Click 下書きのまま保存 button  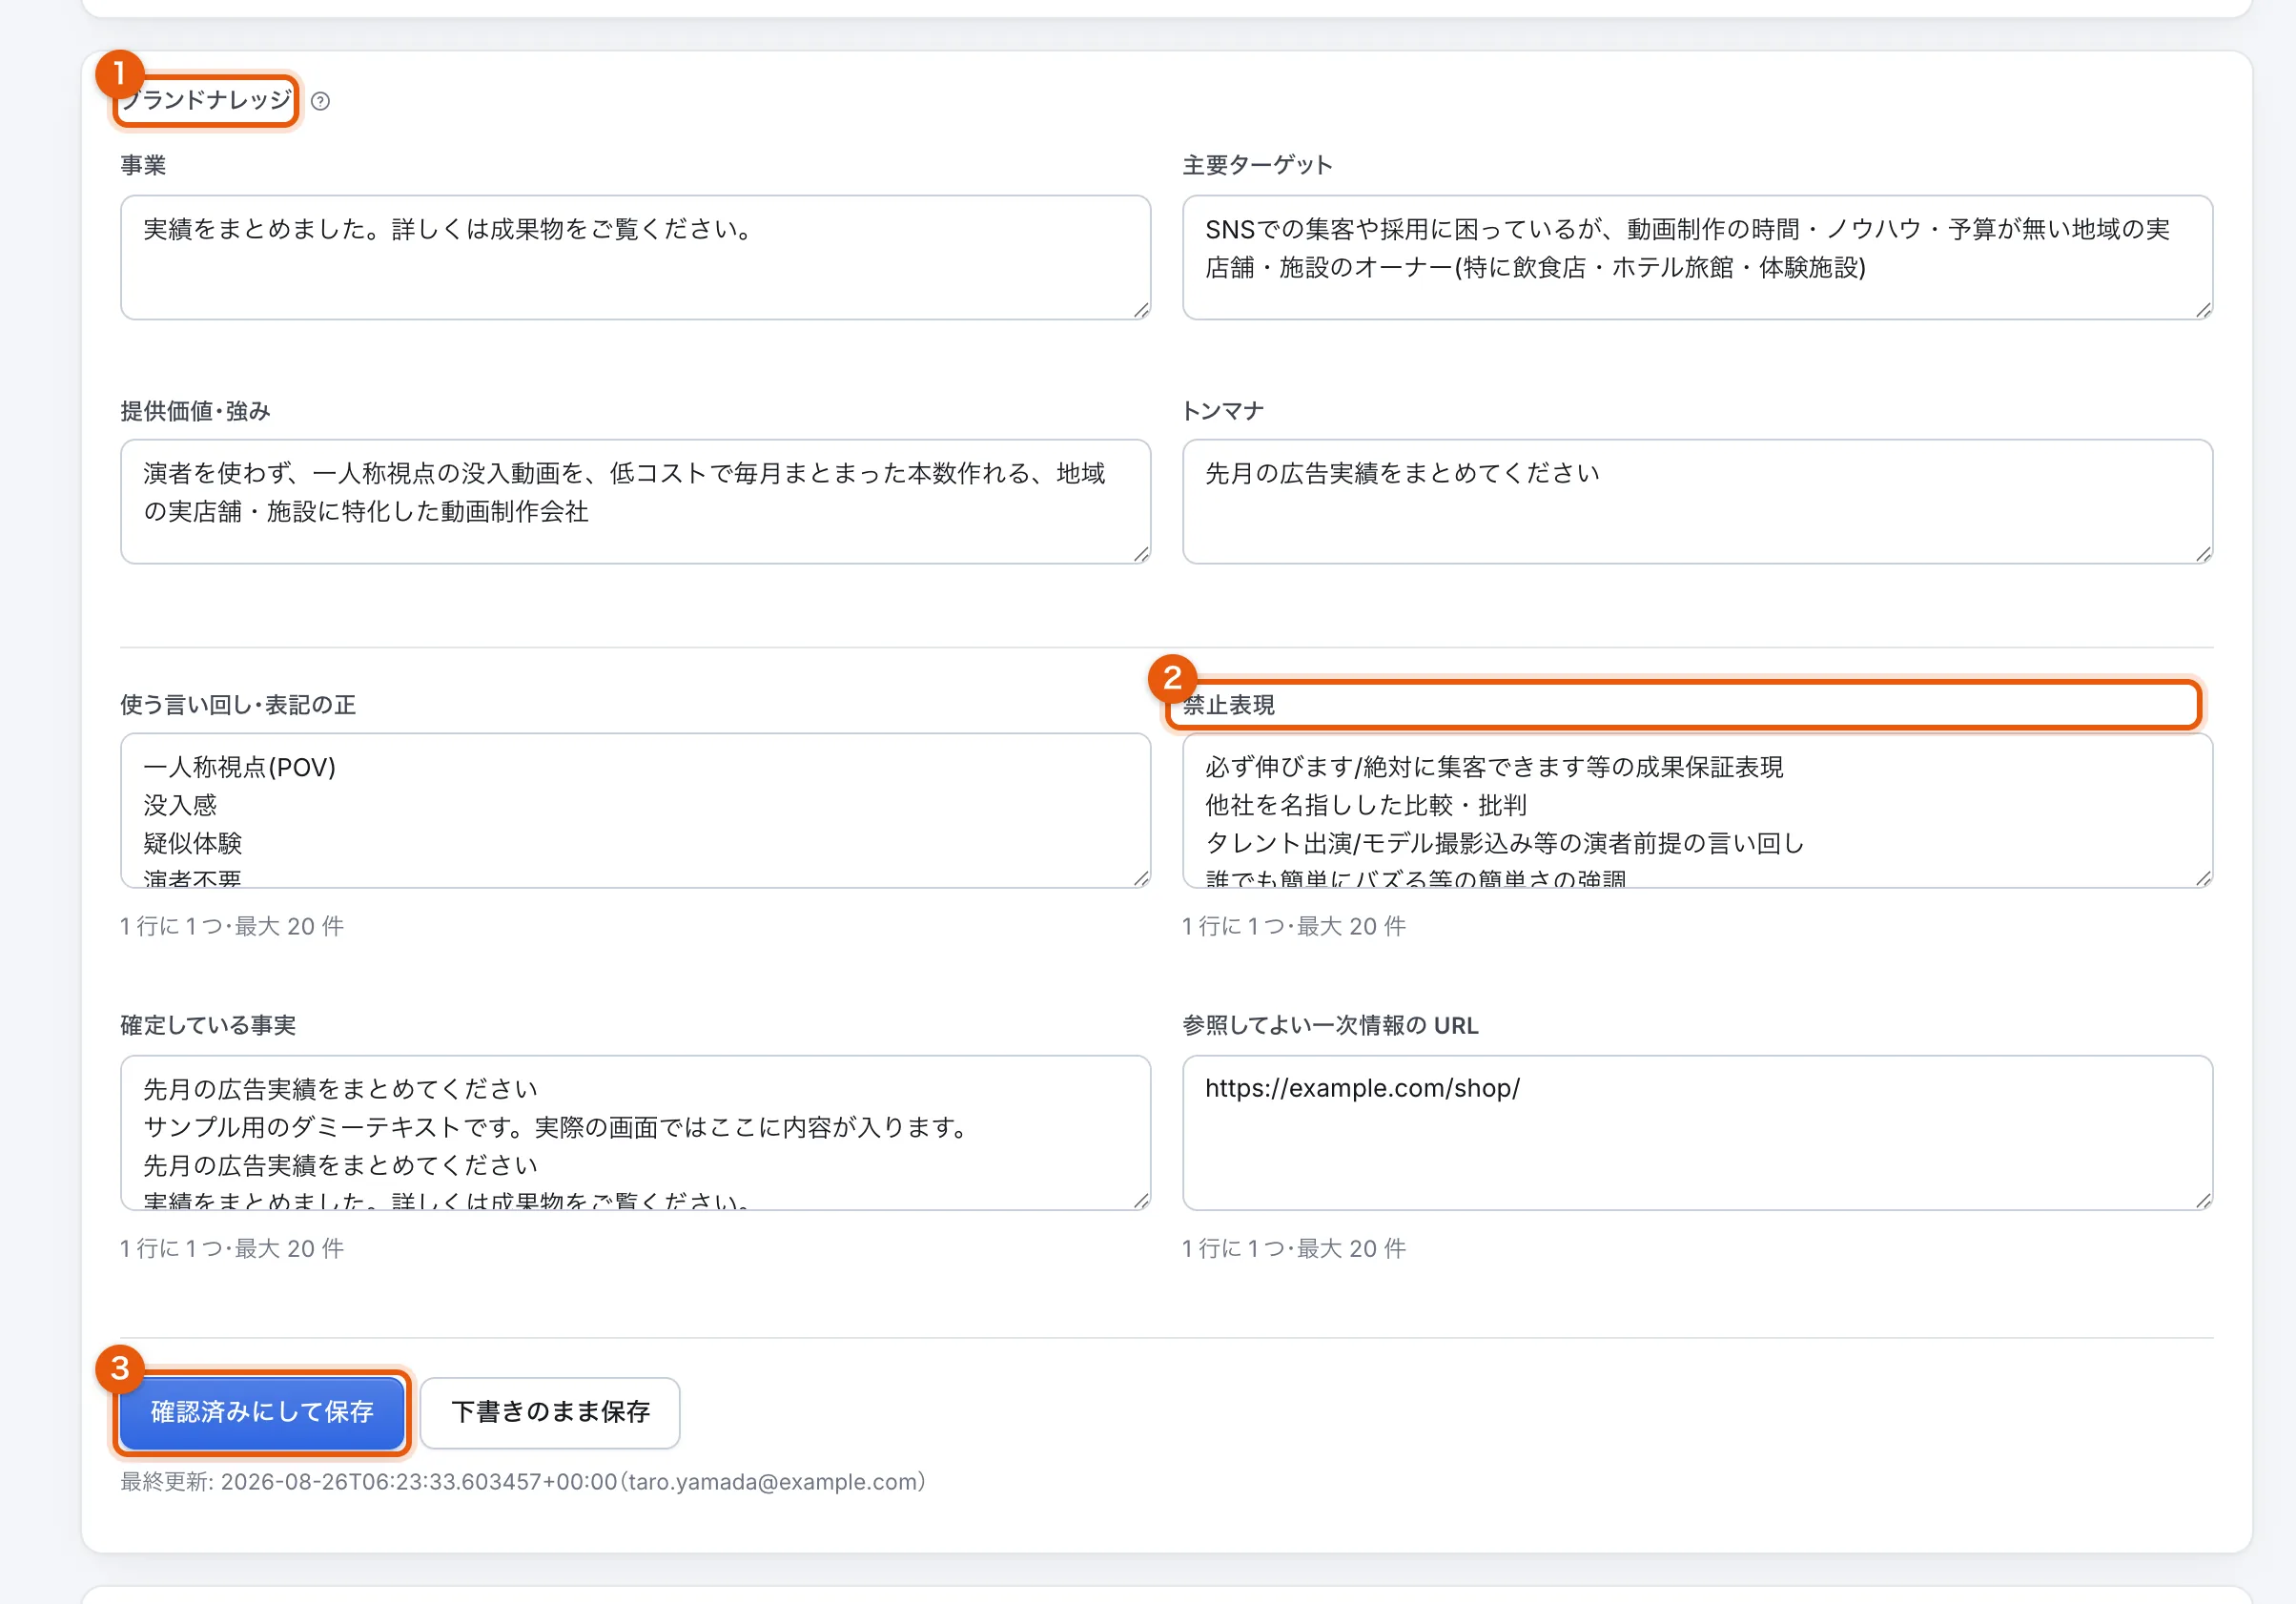[550, 1412]
